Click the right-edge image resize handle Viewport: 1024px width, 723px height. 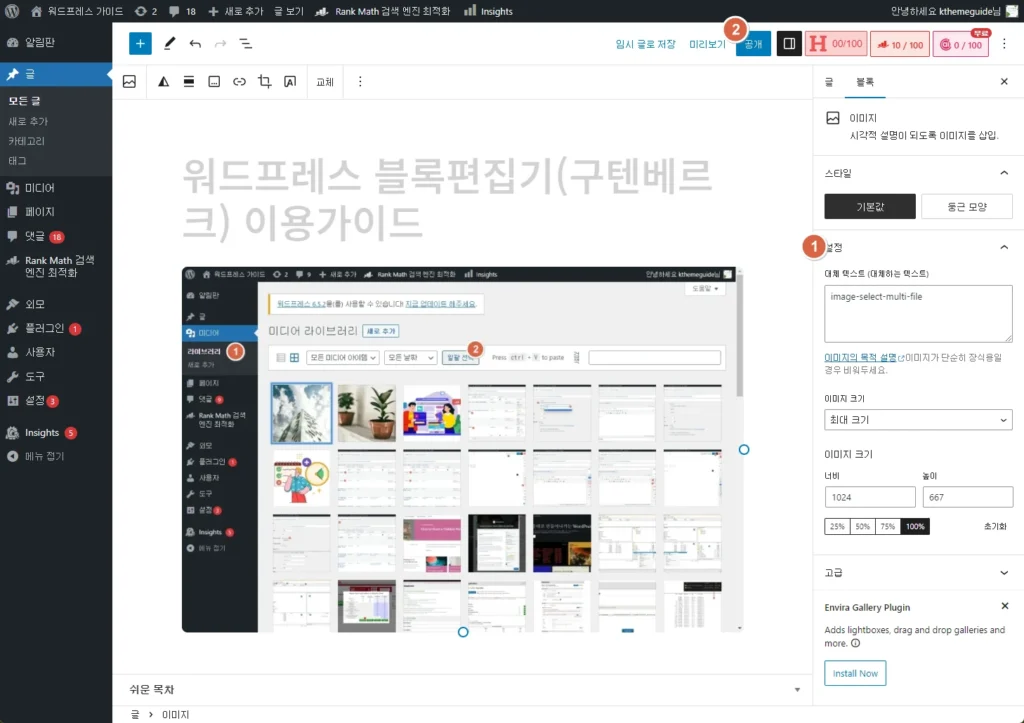[744, 449]
